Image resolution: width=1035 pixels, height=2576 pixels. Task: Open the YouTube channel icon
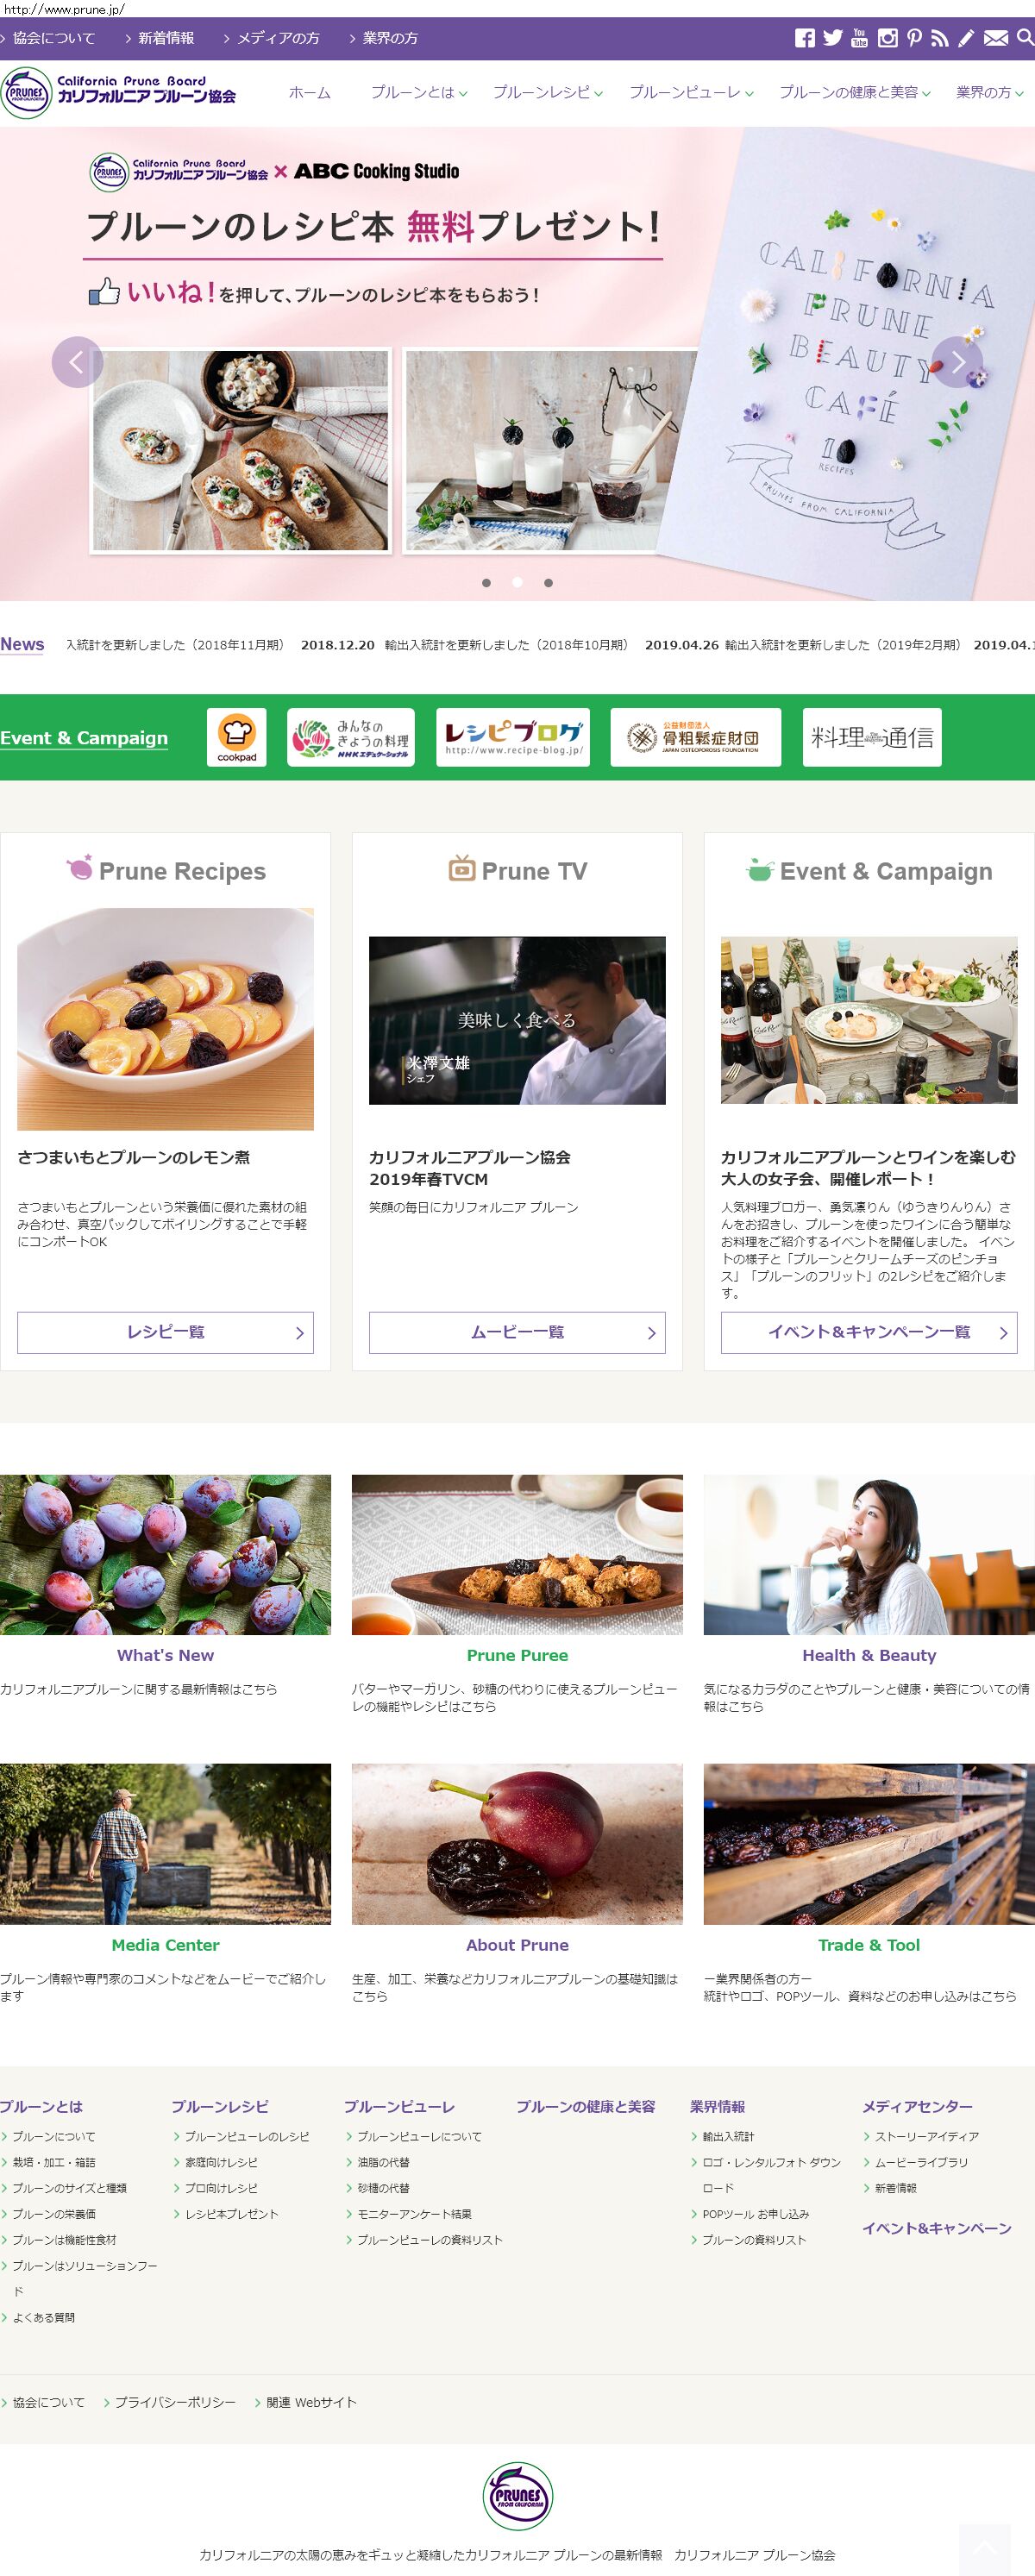click(859, 38)
